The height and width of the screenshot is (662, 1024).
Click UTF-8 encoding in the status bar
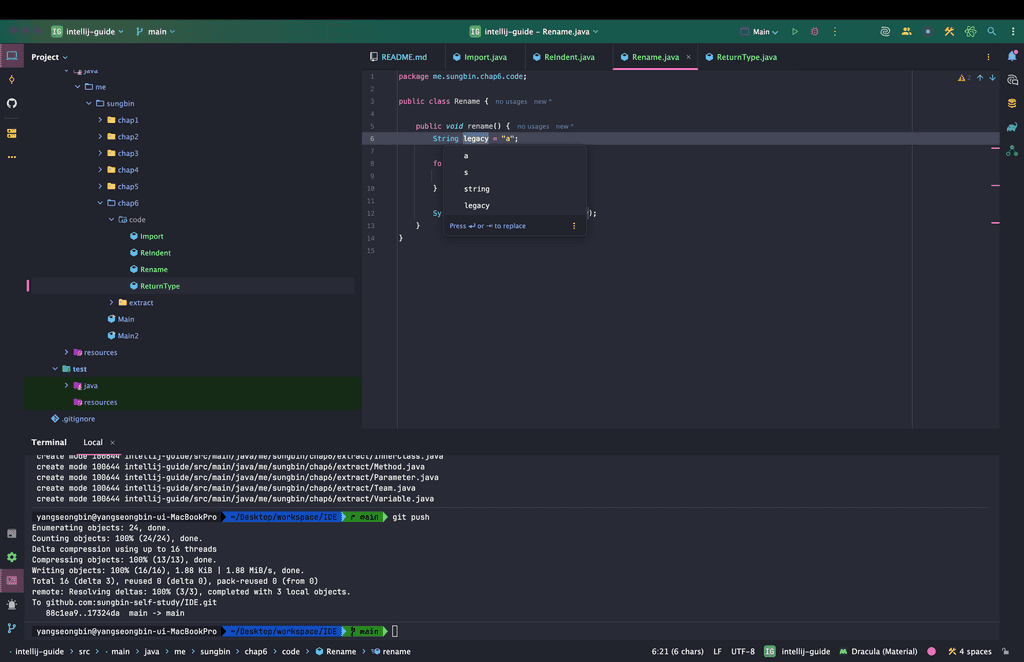(x=743, y=651)
